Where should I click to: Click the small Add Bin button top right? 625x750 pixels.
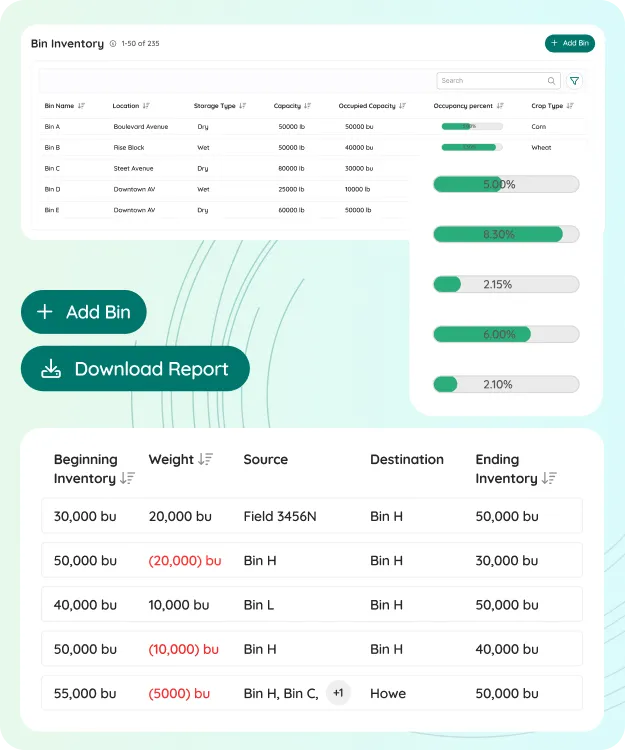[x=570, y=43]
